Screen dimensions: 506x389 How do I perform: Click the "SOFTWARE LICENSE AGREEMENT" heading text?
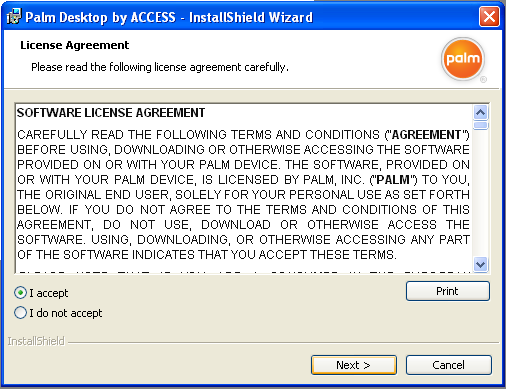point(111,113)
